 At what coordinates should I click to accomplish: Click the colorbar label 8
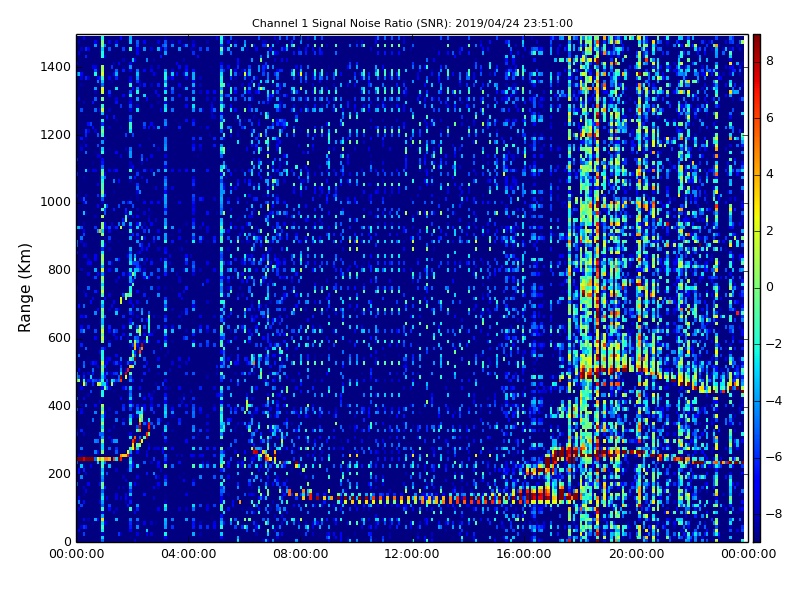pyautogui.click(x=770, y=61)
